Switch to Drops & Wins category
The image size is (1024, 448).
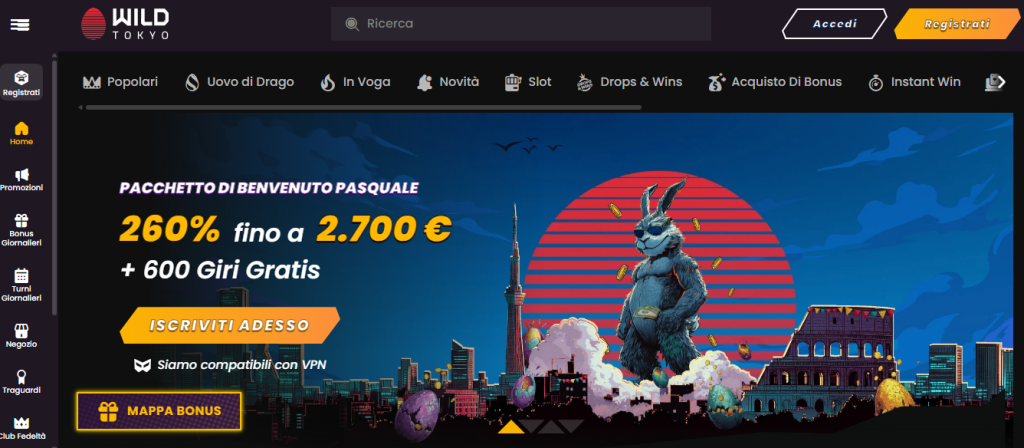(630, 82)
